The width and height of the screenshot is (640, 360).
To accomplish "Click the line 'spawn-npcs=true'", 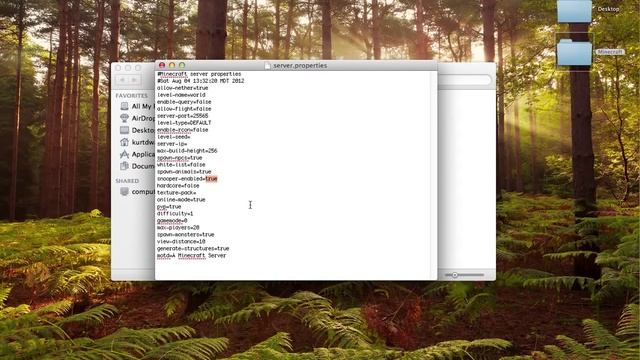I will pyautogui.click(x=180, y=158).
